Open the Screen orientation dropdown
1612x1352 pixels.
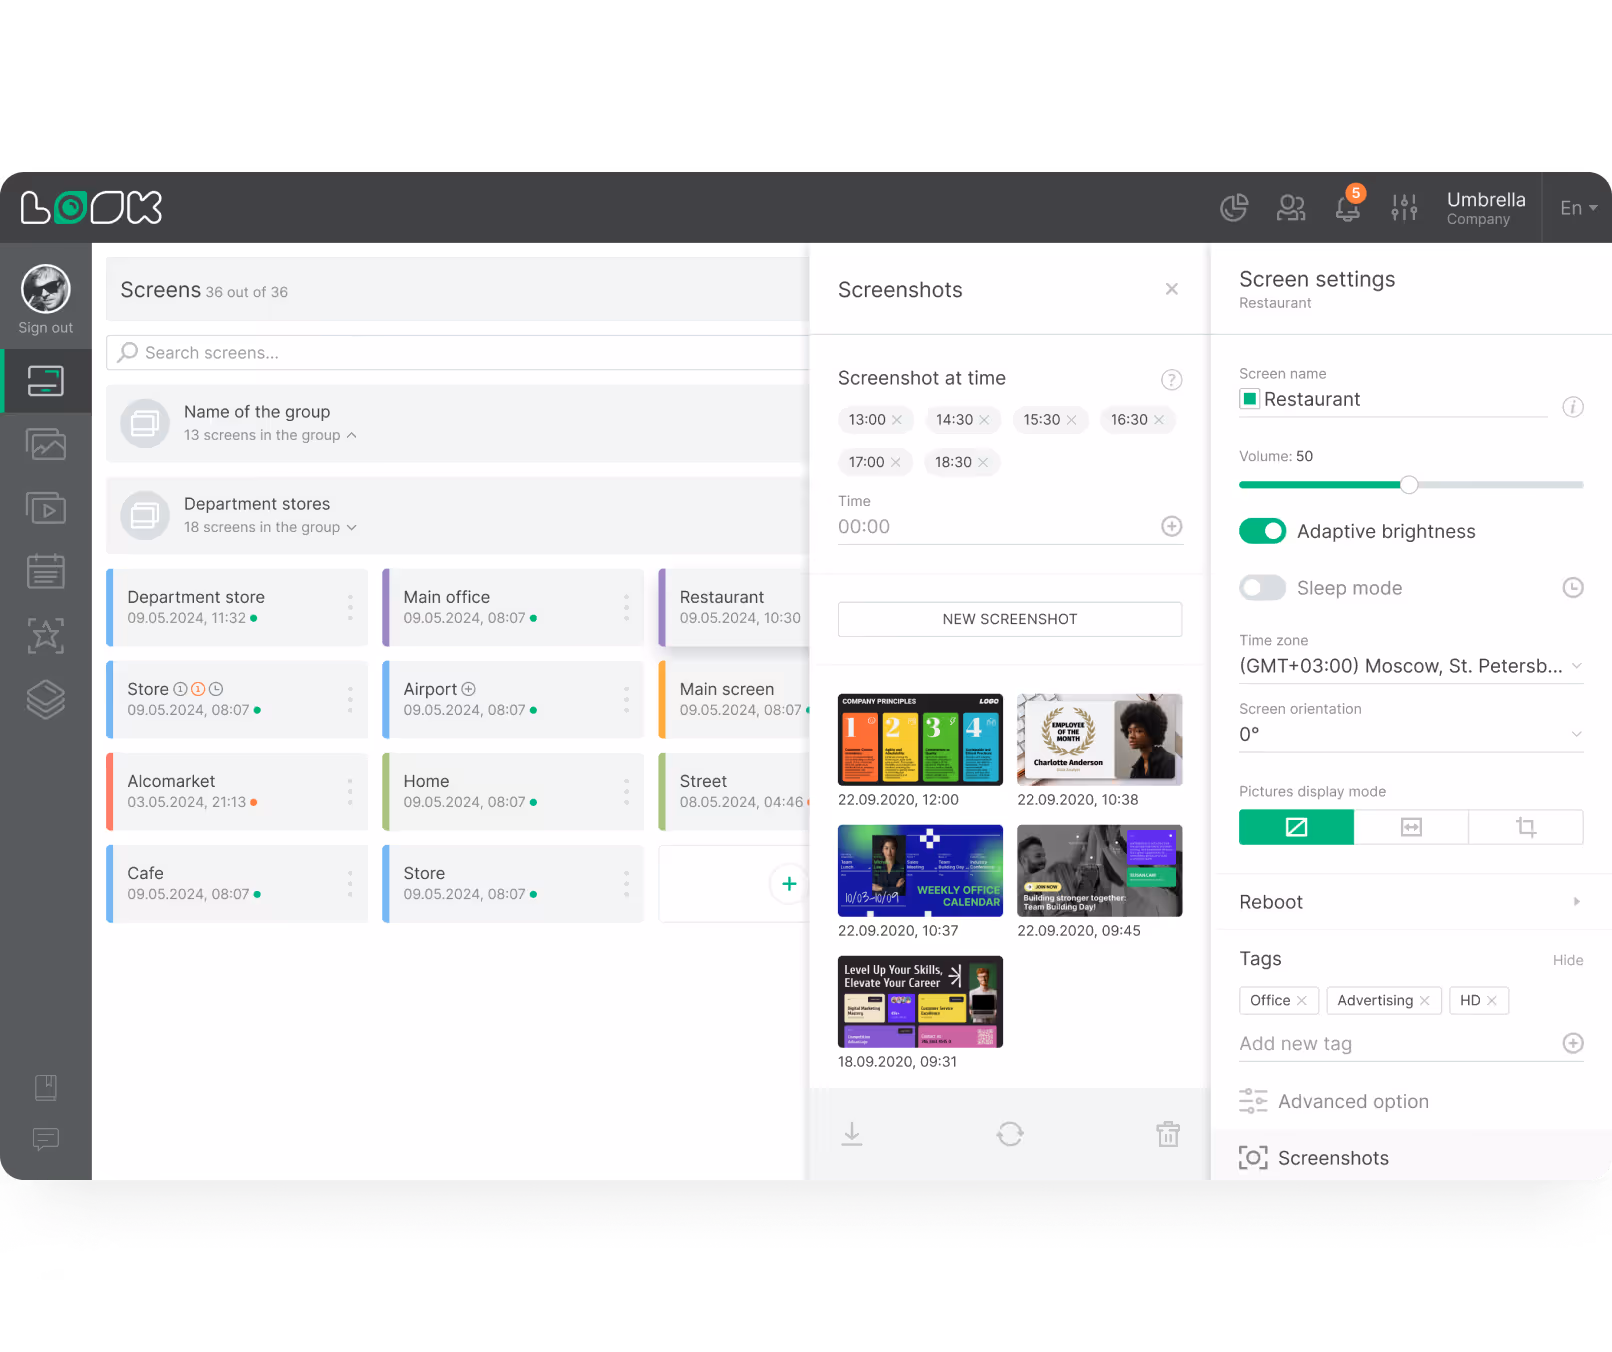point(1410,734)
